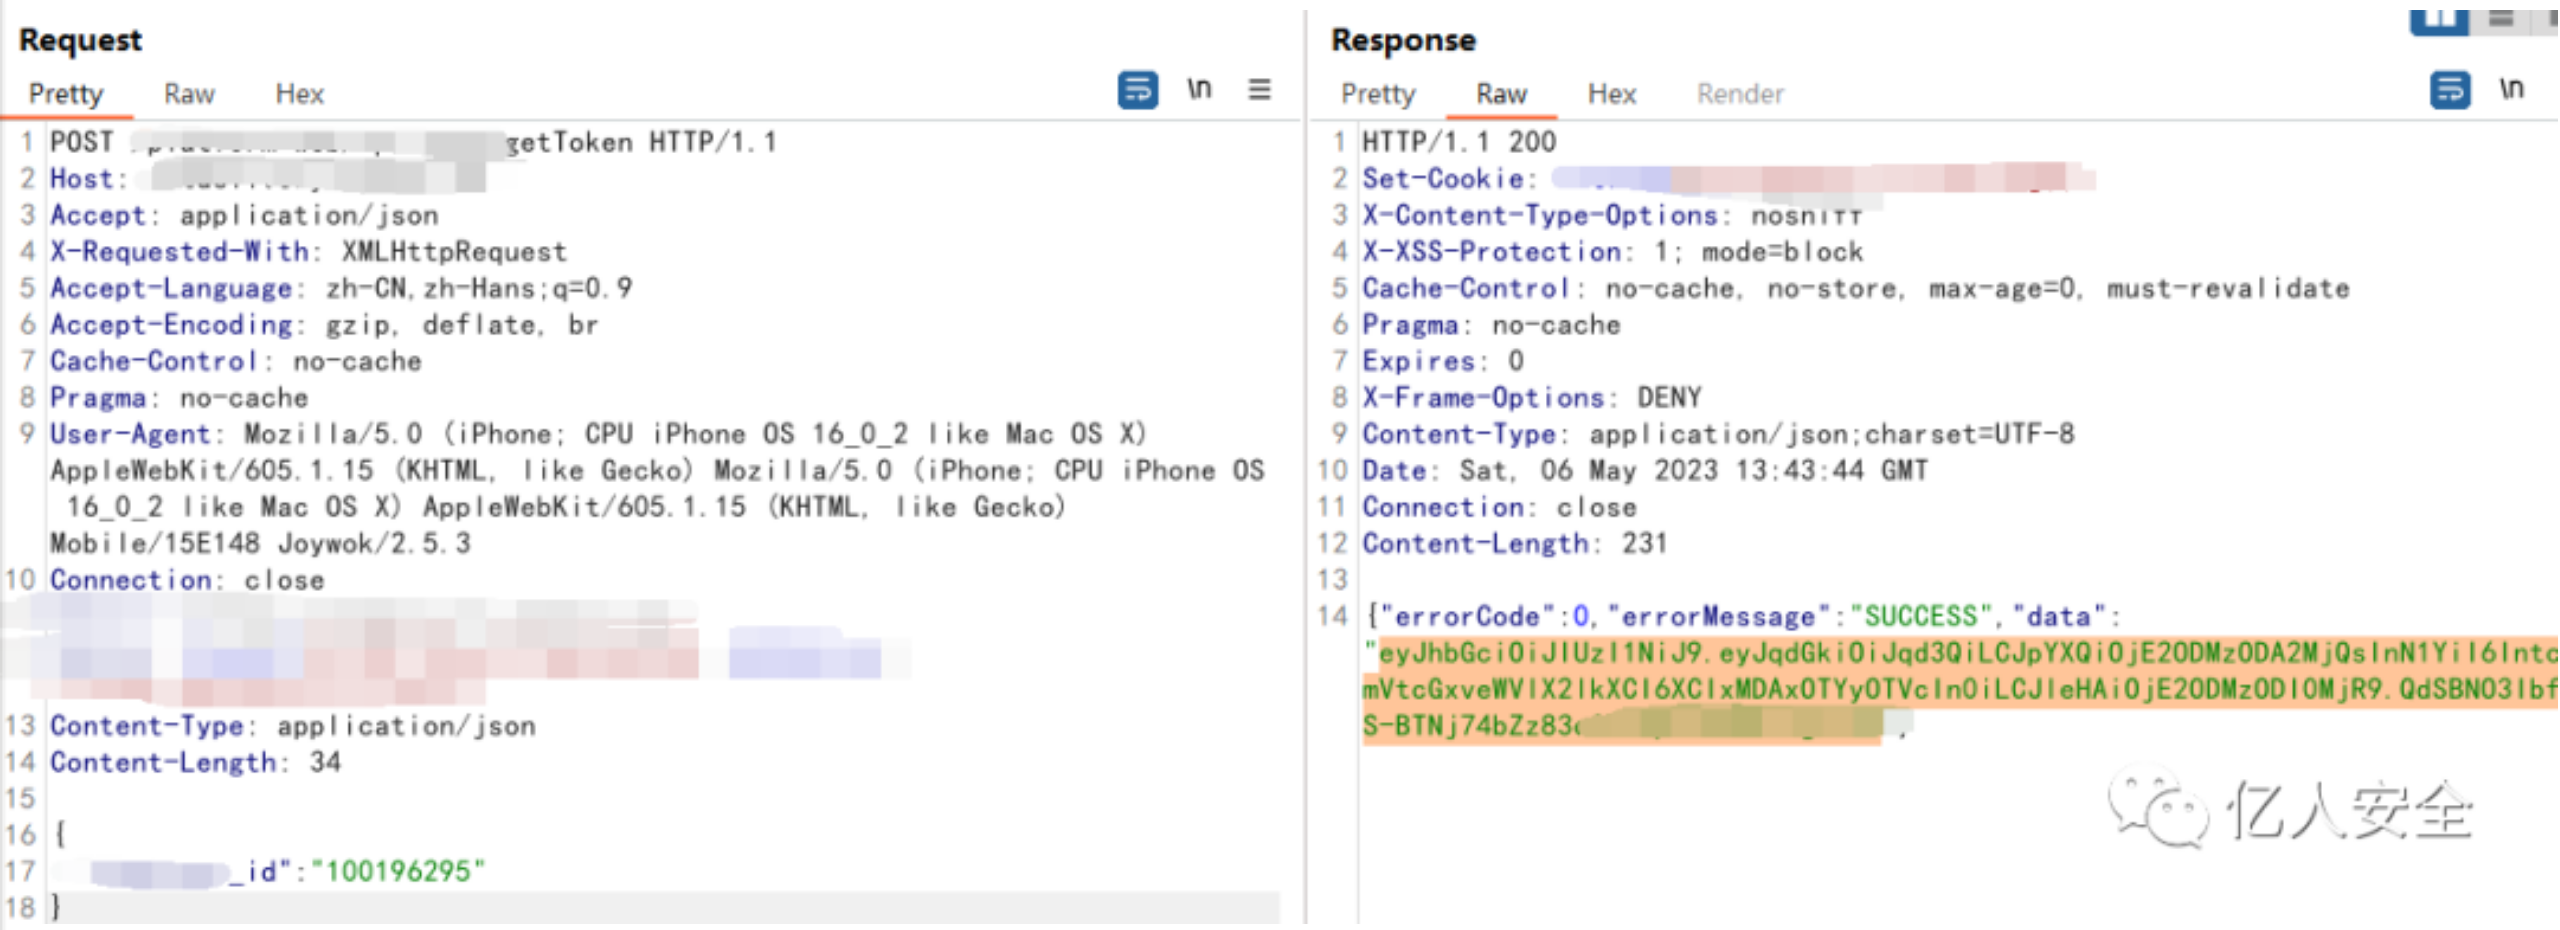
Task: Click the Expires: 0 header
Action: pos(1443,361)
